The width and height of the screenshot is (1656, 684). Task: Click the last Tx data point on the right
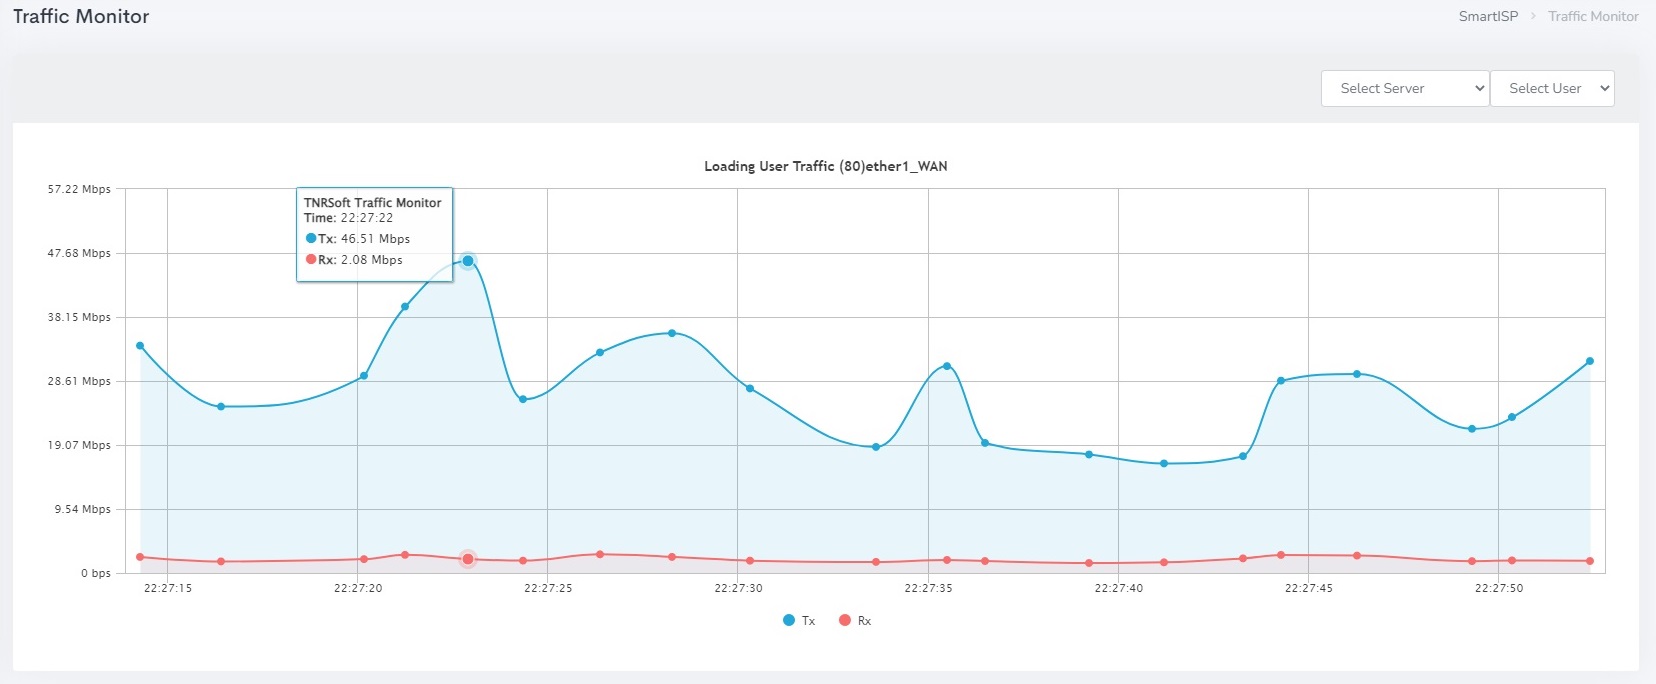pyautogui.click(x=1590, y=361)
